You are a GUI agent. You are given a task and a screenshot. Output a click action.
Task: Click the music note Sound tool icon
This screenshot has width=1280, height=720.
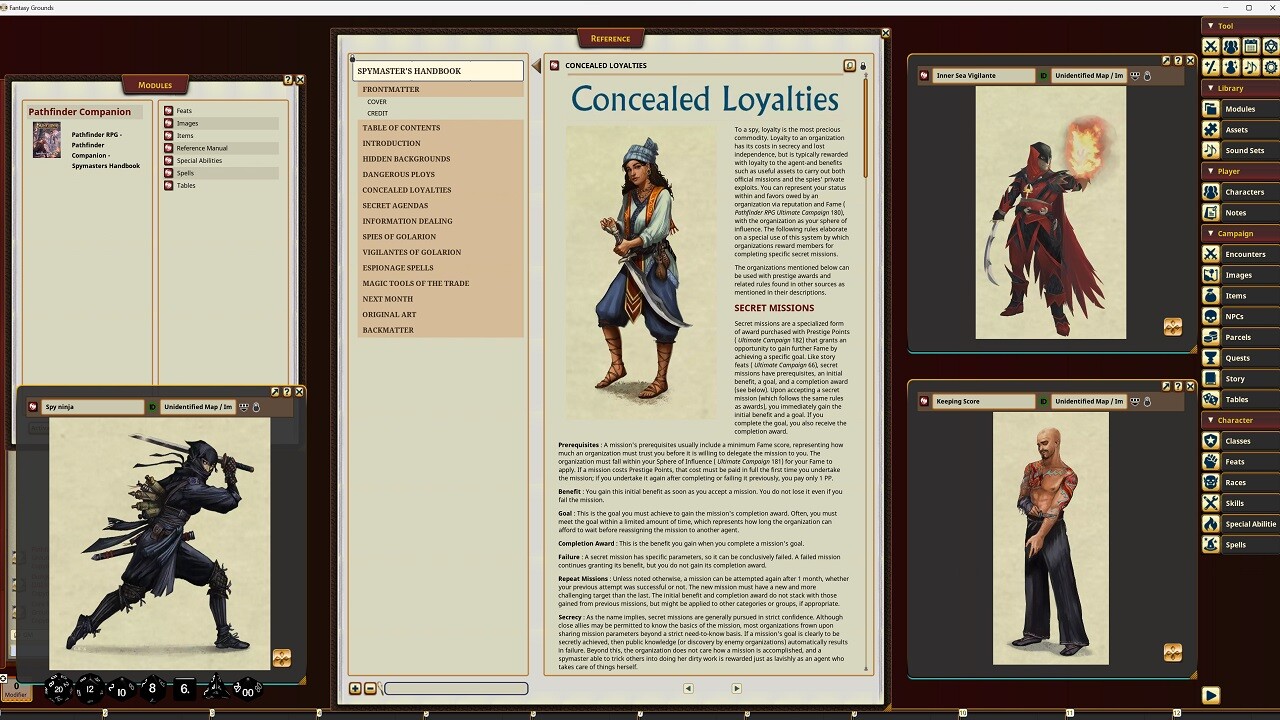[1251, 67]
